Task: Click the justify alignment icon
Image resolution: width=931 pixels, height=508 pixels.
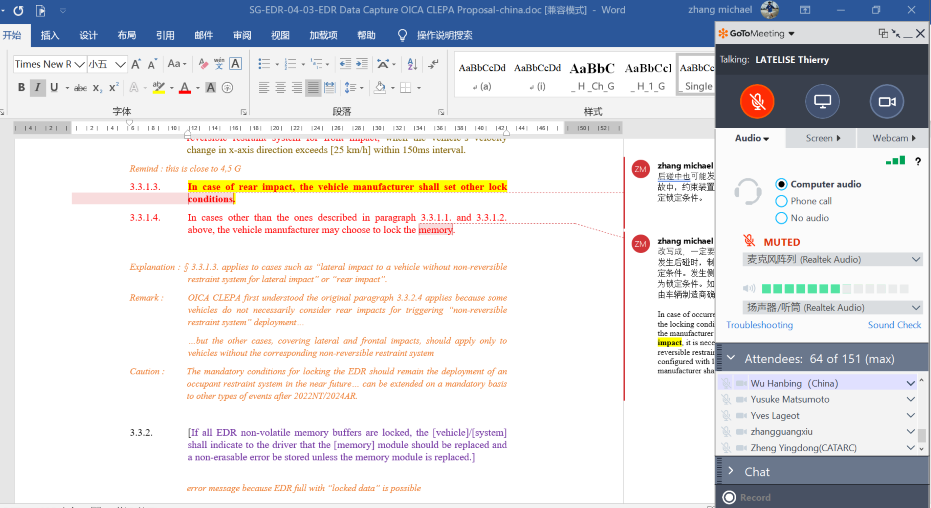Action: pos(313,88)
